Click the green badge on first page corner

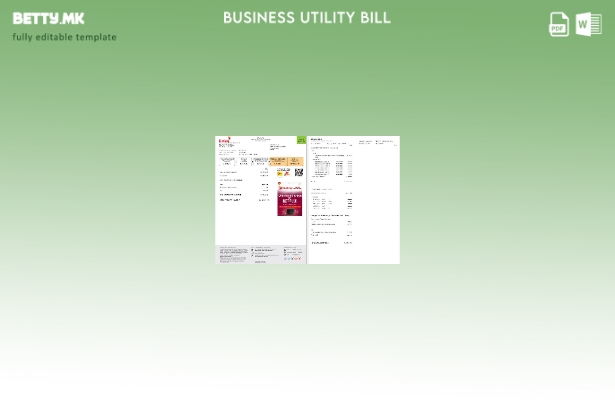click(x=301, y=140)
